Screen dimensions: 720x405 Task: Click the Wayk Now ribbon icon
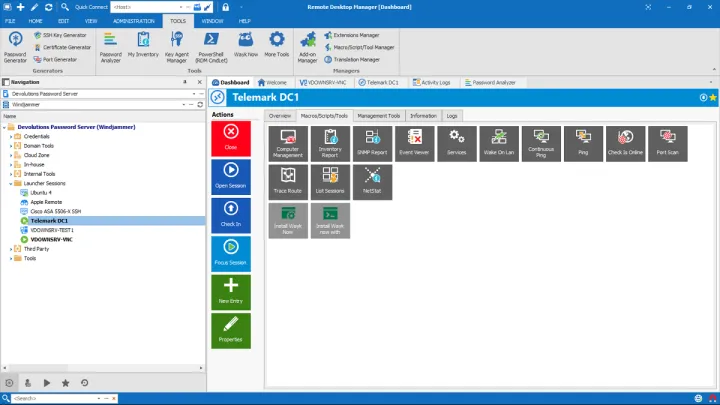tap(246, 45)
